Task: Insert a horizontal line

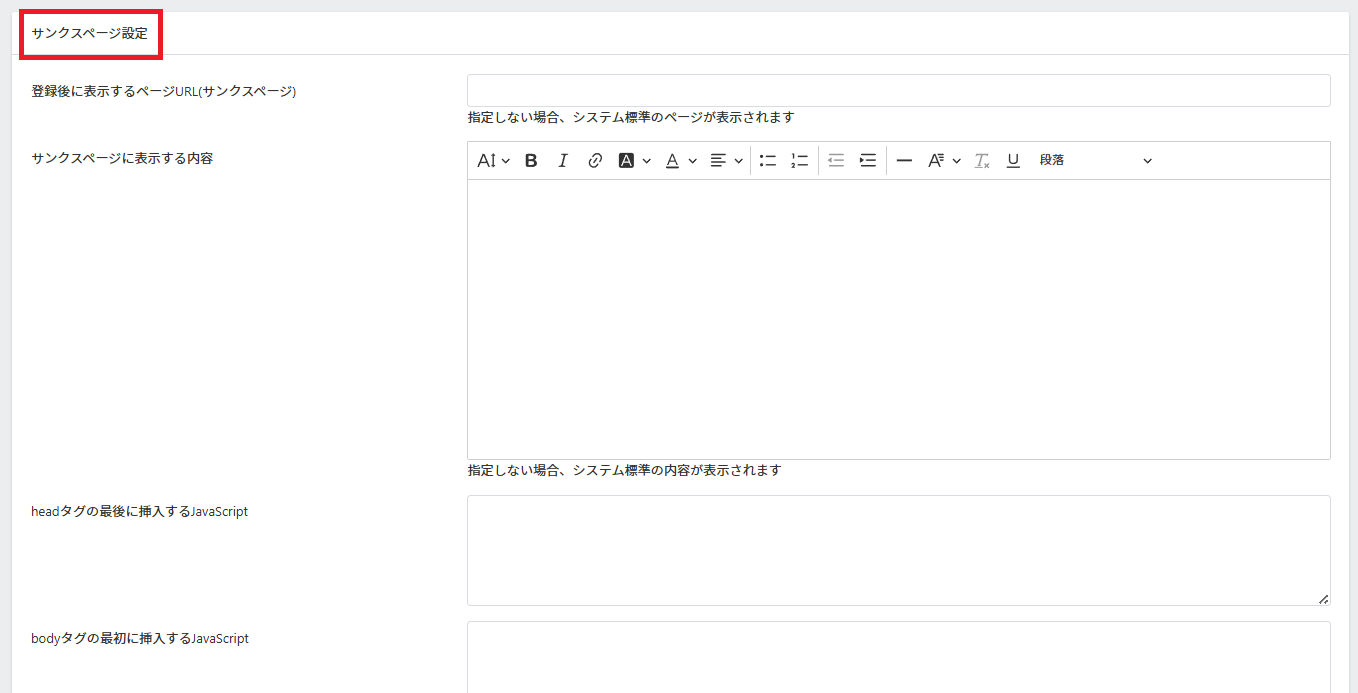Action: coord(904,161)
